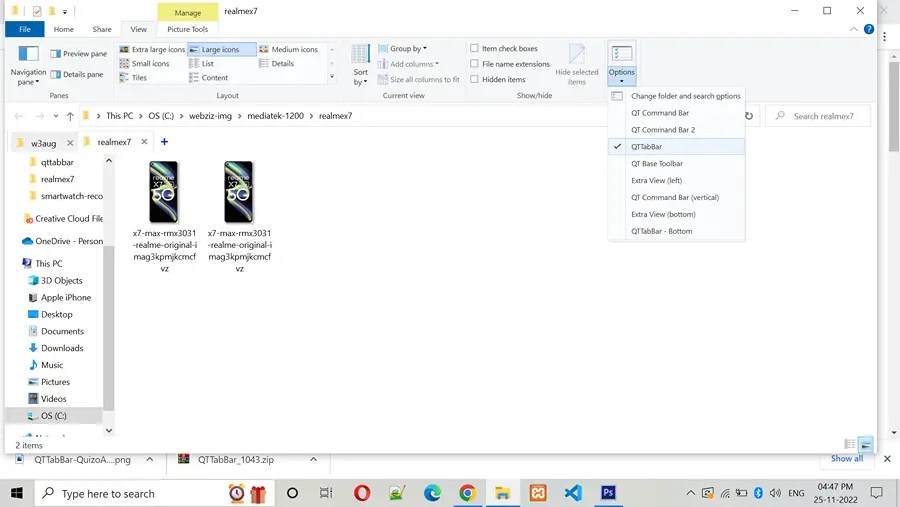Click Size all columns to fit
The width and height of the screenshot is (900, 507).
pos(418,79)
